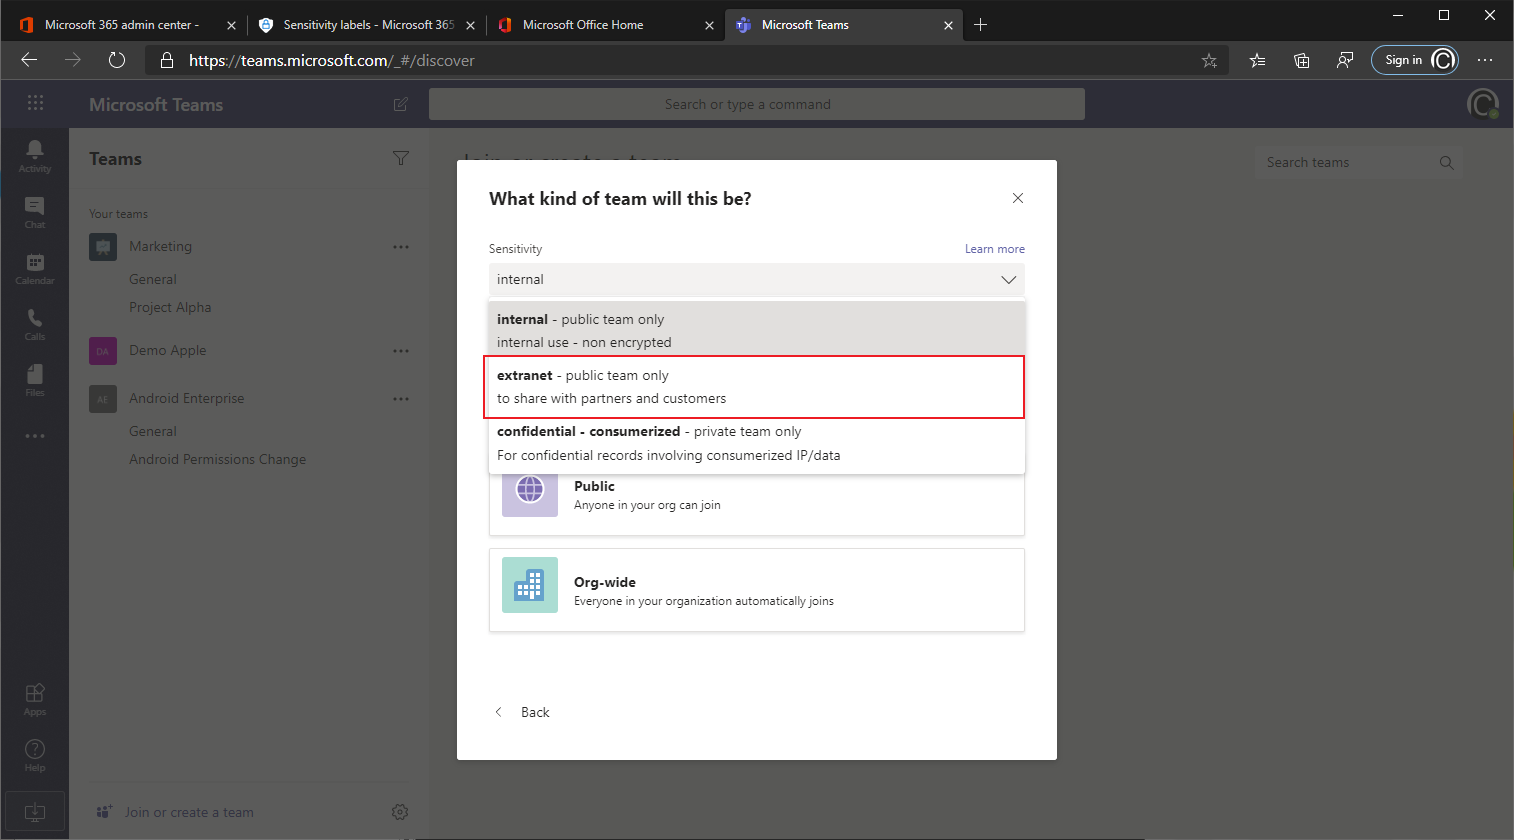This screenshot has width=1514, height=840.
Task: Open browser Collections
Action: [x=1301, y=61]
